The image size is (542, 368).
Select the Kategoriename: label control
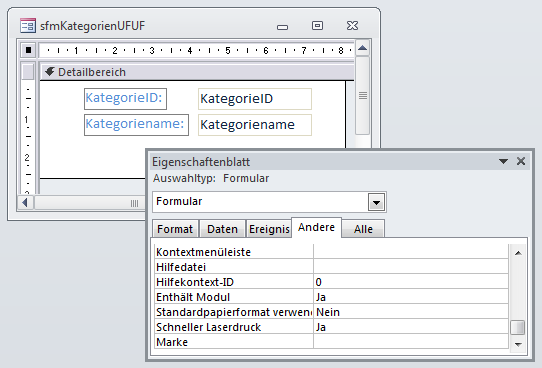pyautogui.click(x=136, y=125)
